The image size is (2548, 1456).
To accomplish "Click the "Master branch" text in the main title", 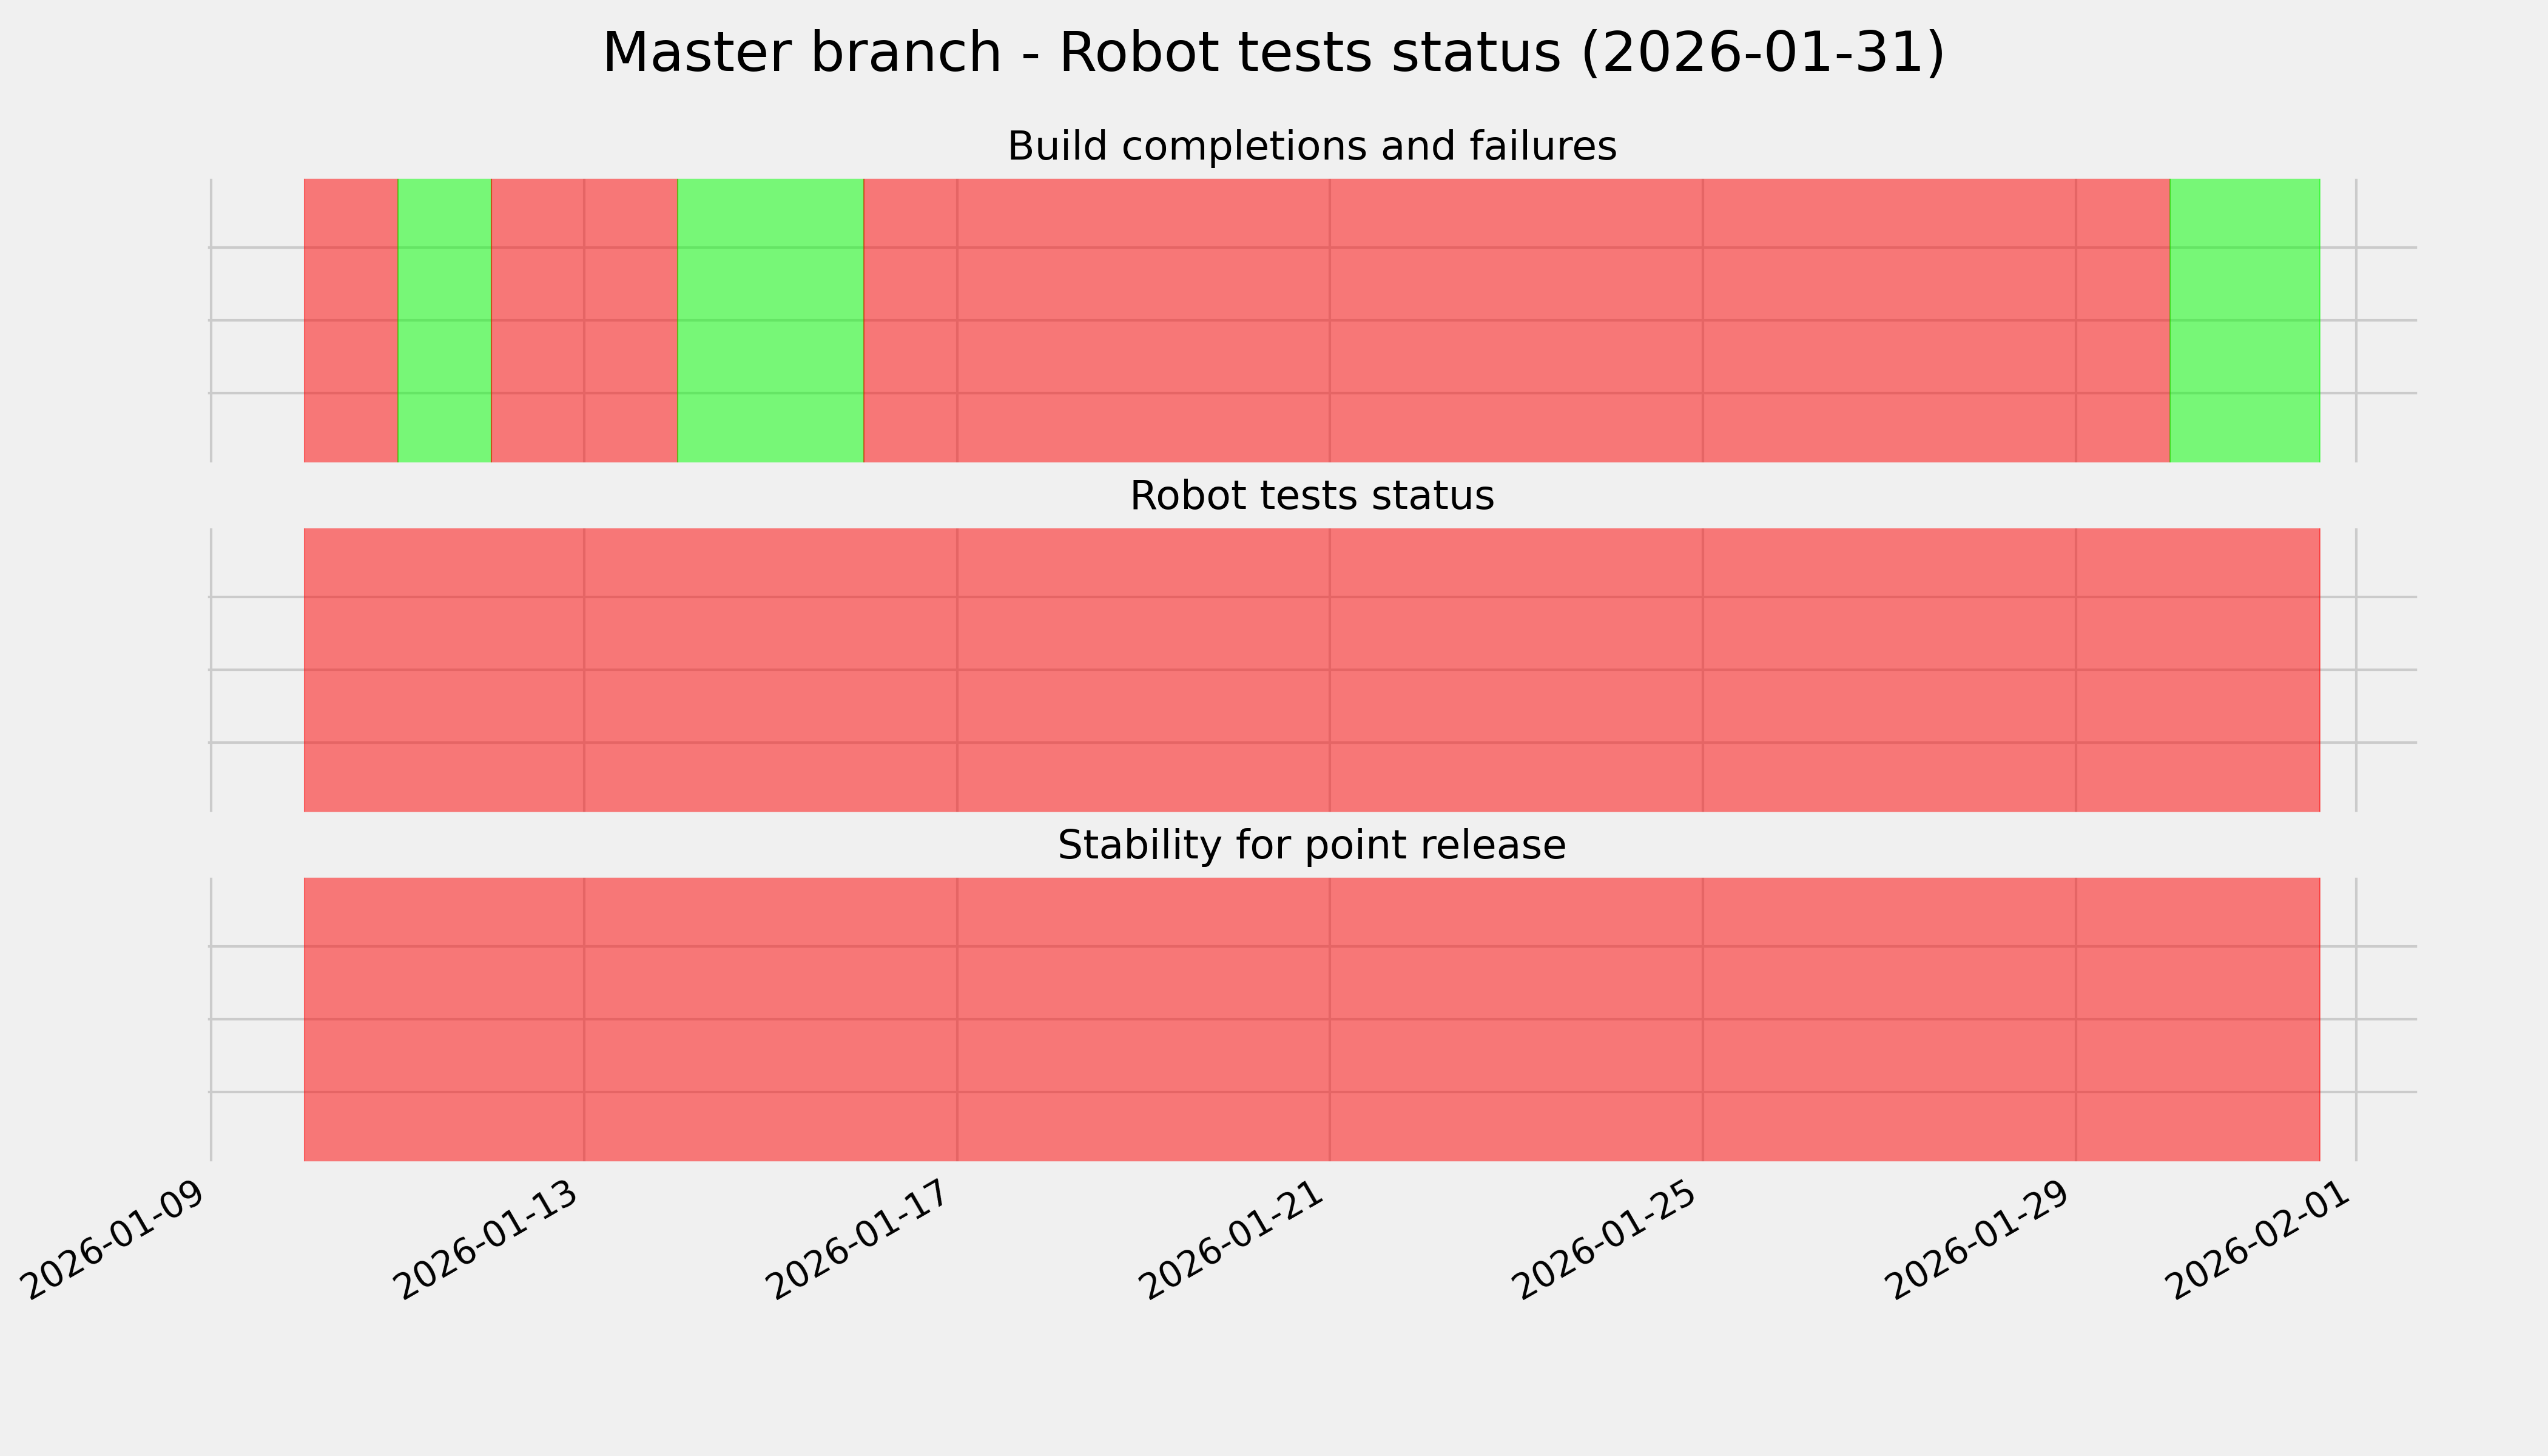I will tap(801, 53).
